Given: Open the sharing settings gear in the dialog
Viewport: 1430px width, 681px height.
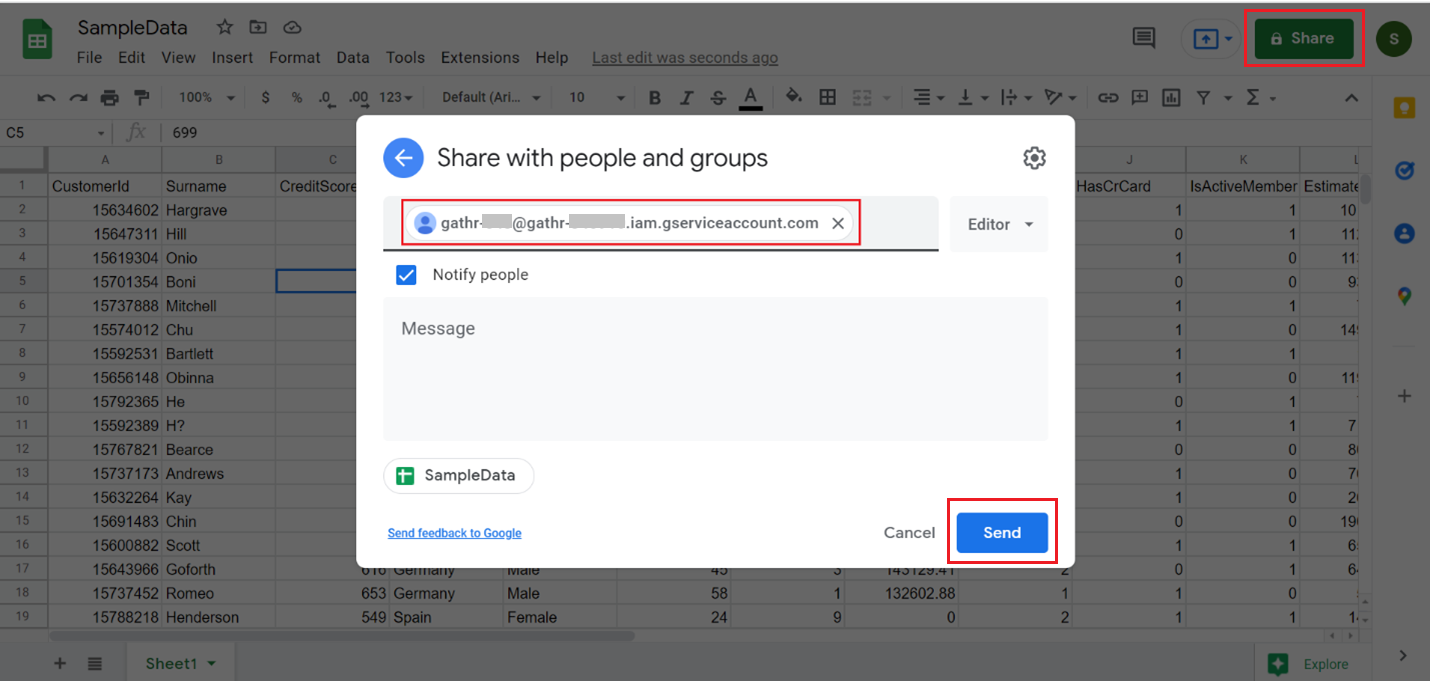Looking at the screenshot, I should coord(1034,158).
